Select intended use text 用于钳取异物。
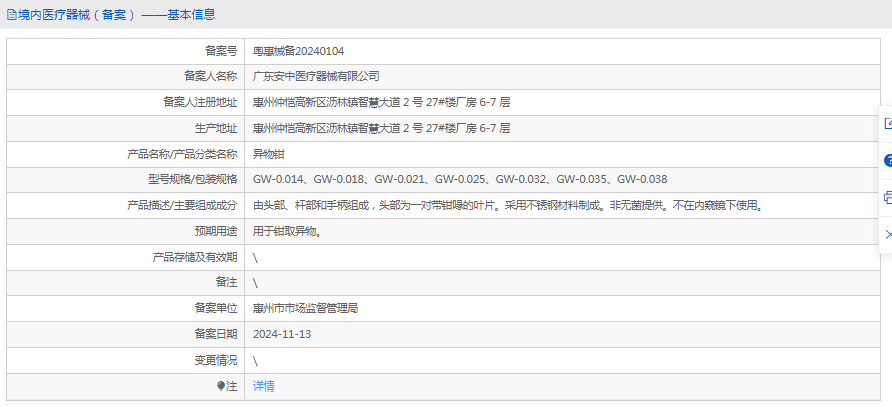Screen dimensions: 892x407 (x=288, y=232)
